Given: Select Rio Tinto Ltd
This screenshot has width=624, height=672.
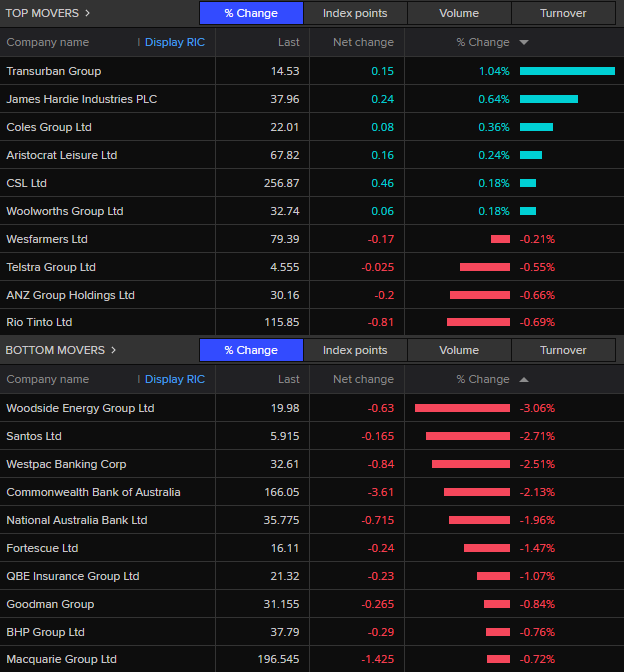Looking at the screenshot, I should pos(39,322).
